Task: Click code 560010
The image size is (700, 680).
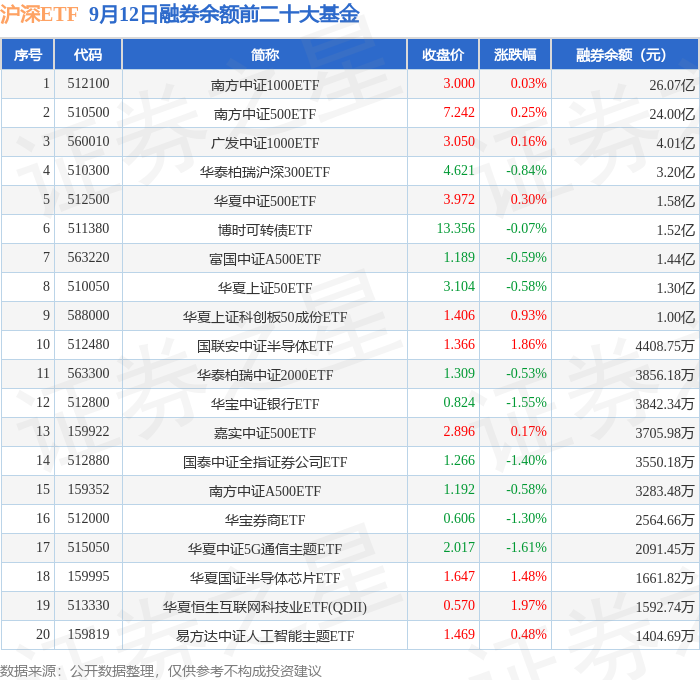Action: click(x=88, y=142)
